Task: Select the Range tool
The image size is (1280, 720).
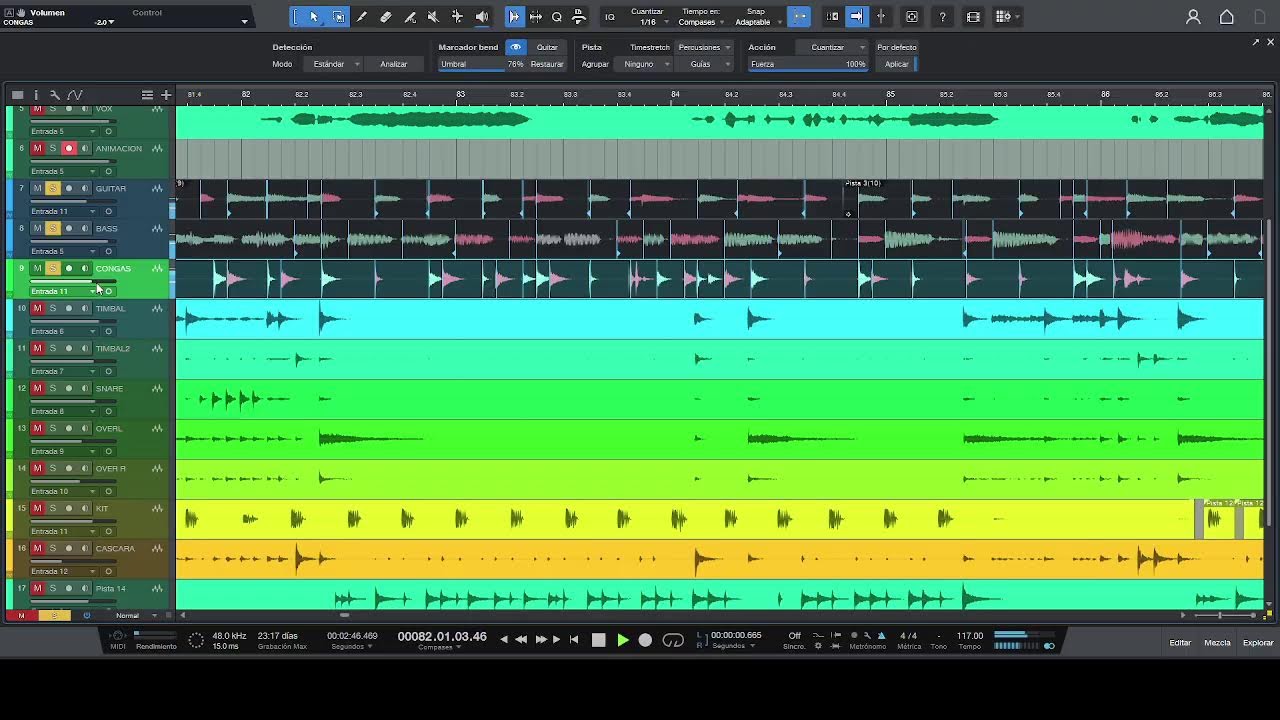Action: click(x=338, y=17)
